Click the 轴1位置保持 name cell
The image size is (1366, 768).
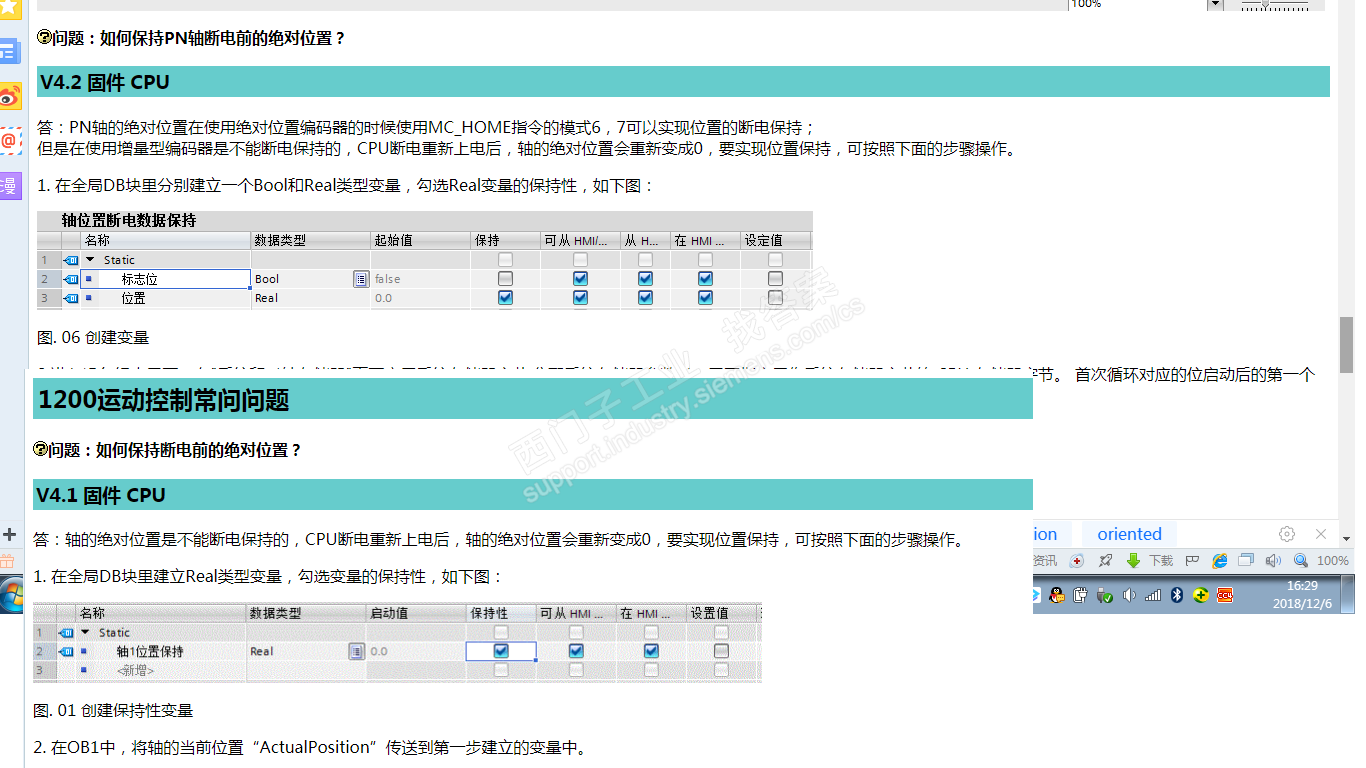click(160, 651)
